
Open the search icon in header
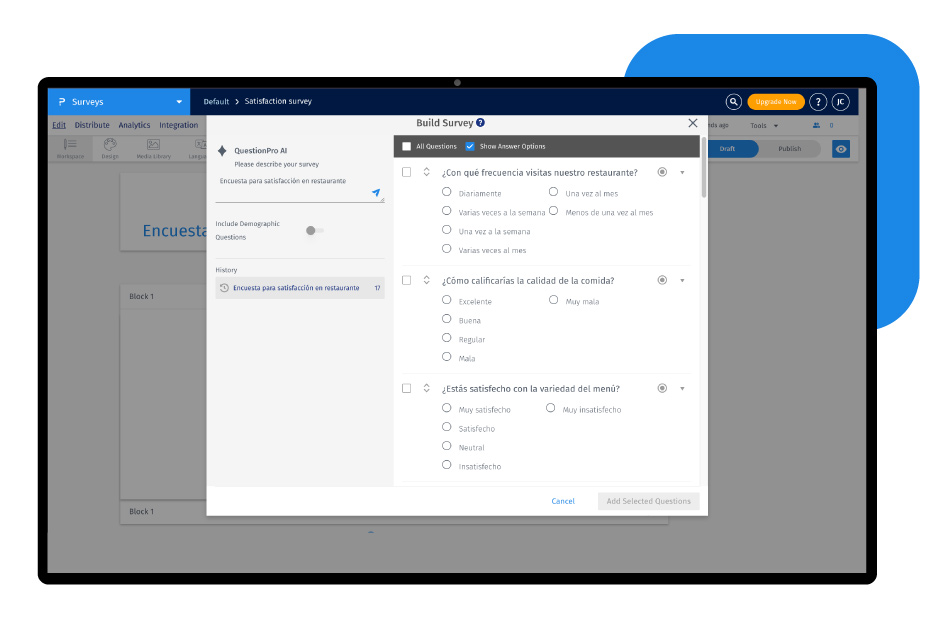pyautogui.click(x=733, y=102)
